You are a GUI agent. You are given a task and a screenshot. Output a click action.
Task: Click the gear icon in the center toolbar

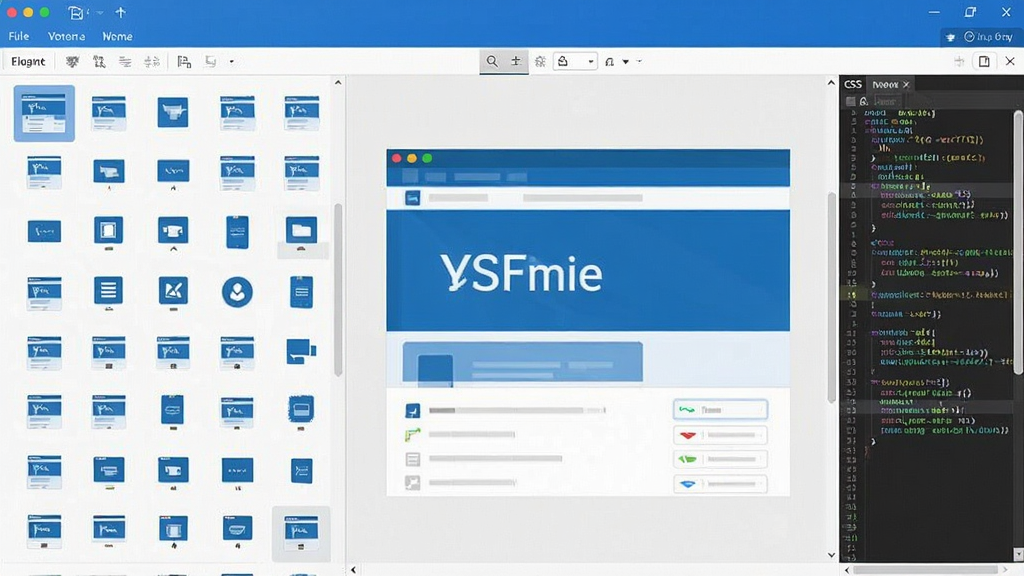540,61
